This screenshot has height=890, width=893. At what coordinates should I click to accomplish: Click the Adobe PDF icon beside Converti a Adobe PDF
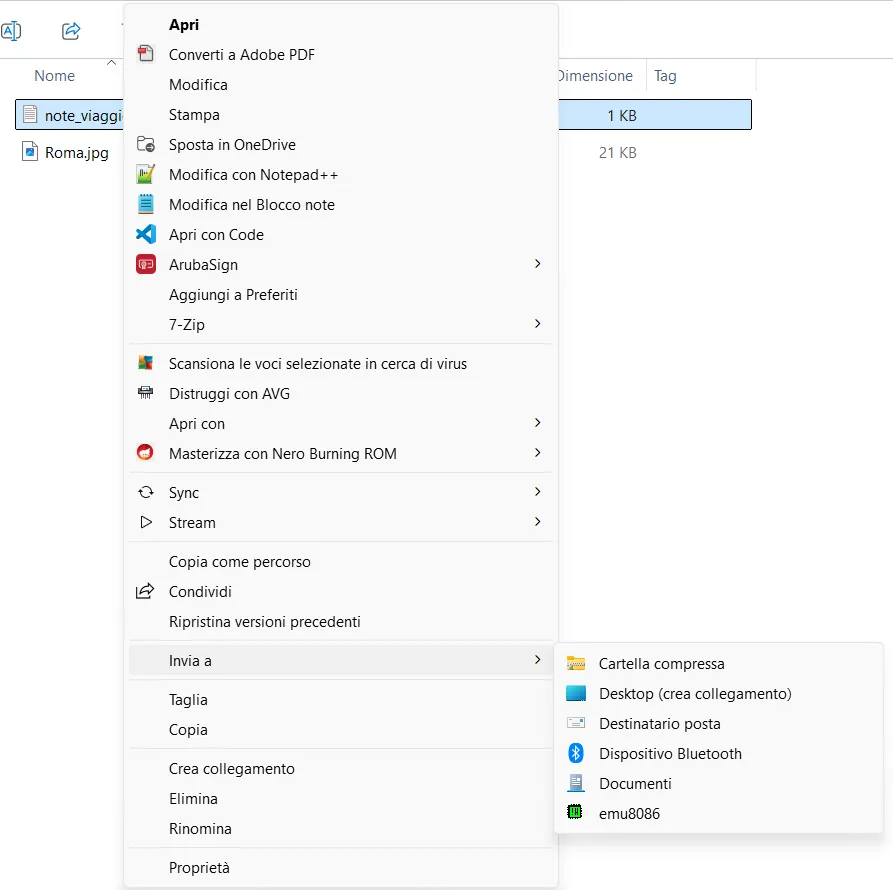[x=146, y=54]
